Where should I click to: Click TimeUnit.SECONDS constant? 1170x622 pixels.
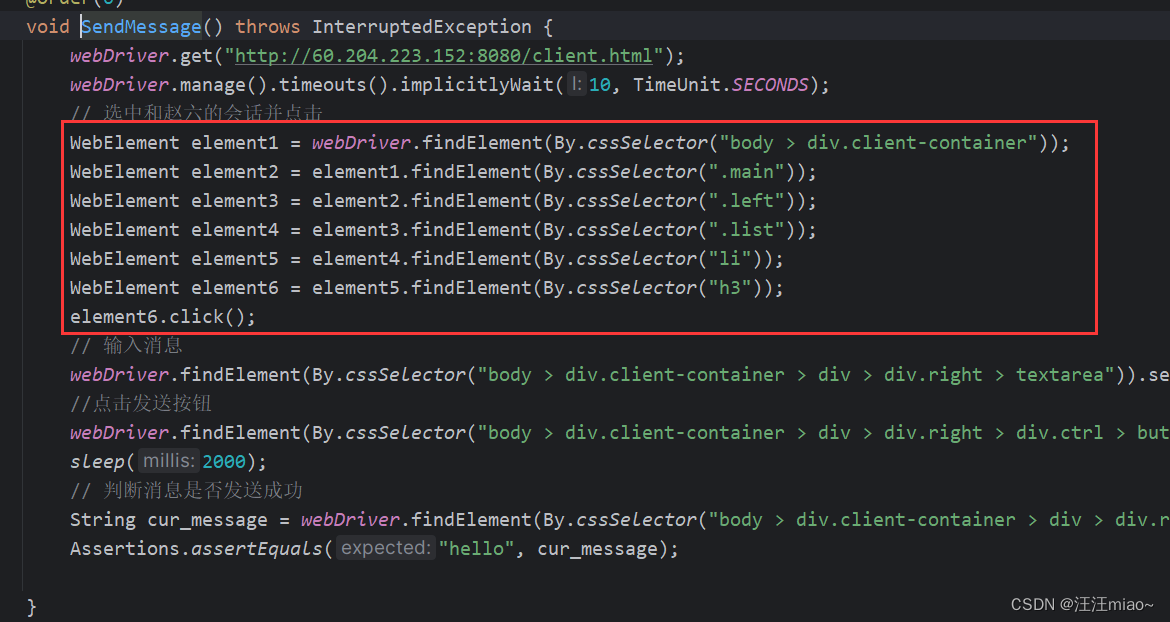pyautogui.click(x=720, y=85)
